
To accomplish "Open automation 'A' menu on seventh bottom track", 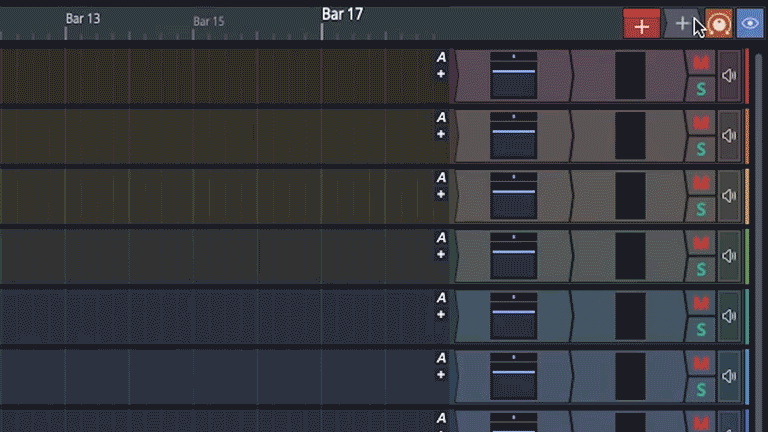I will pyautogui.click(x=441, y=418).
